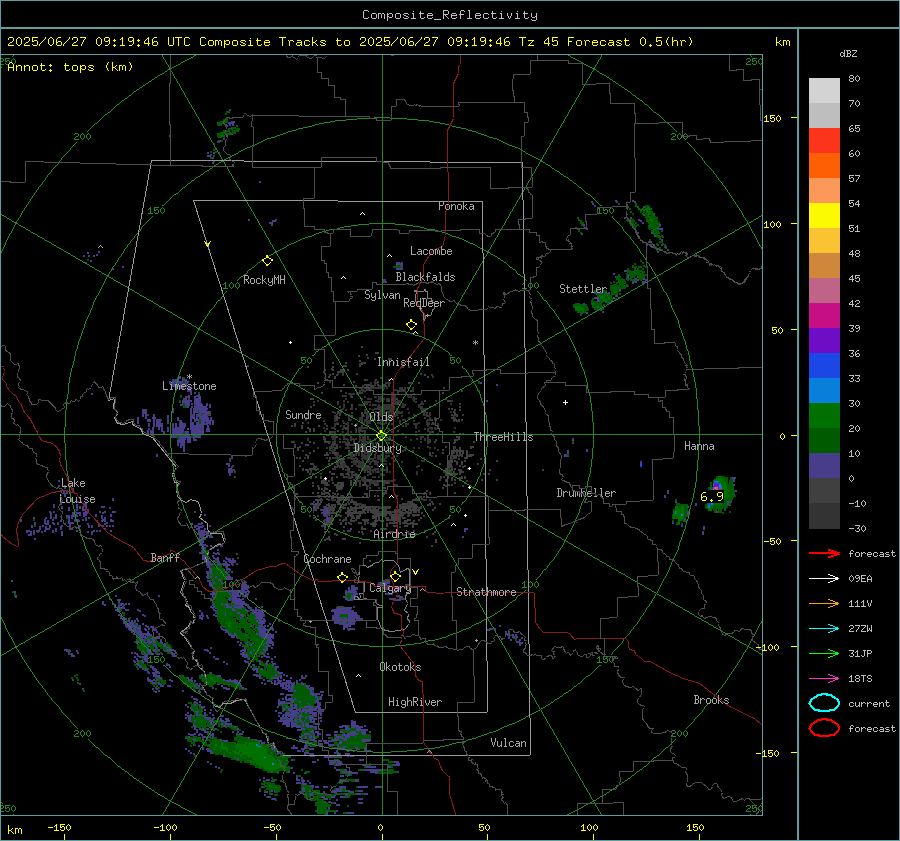The width and height of the screenshot is (900, 841).
Task: Click the Airdrie label
Action: pos(394,534)
